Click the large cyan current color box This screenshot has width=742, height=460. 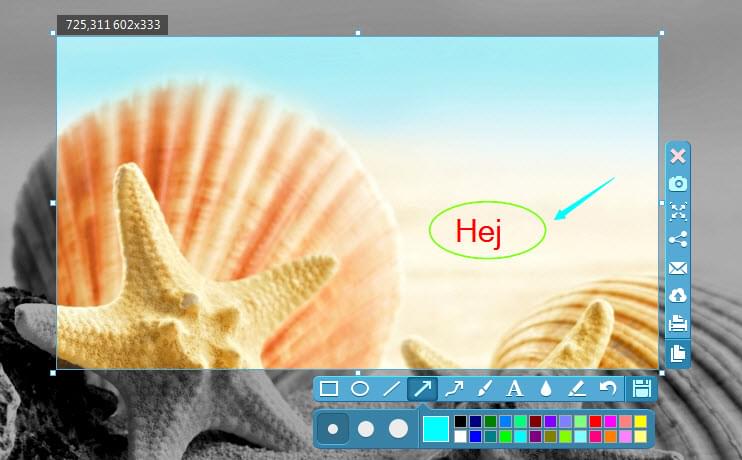click(x=436, y=429)
